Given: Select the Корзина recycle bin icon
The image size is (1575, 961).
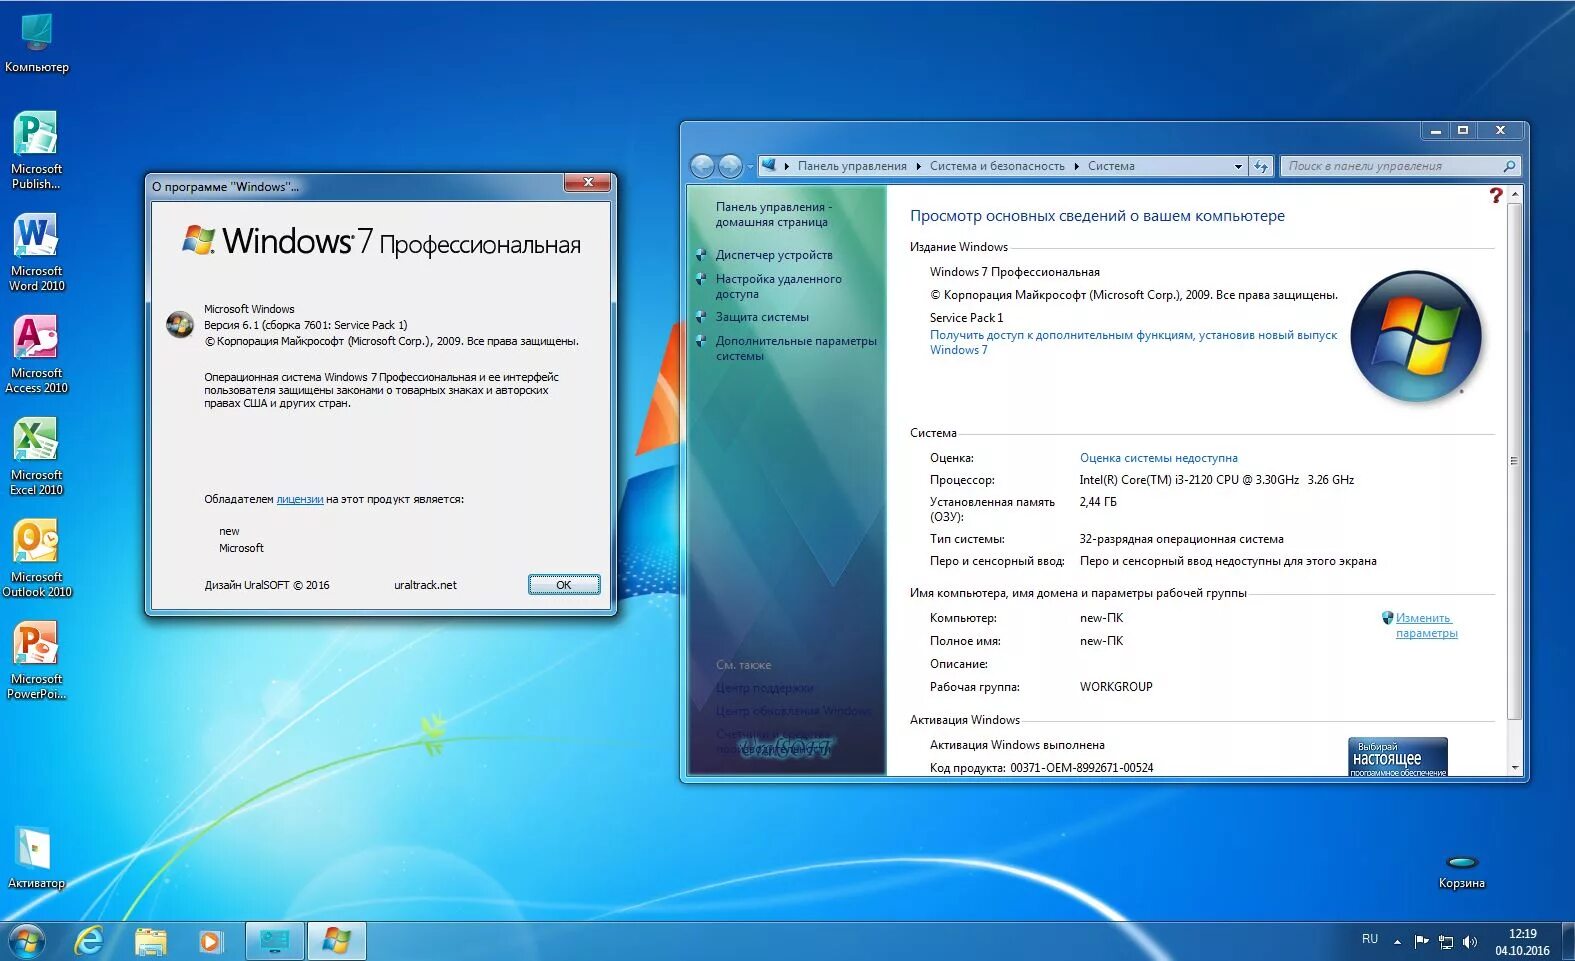Looking at the screenshot, I should point(1462,870).
